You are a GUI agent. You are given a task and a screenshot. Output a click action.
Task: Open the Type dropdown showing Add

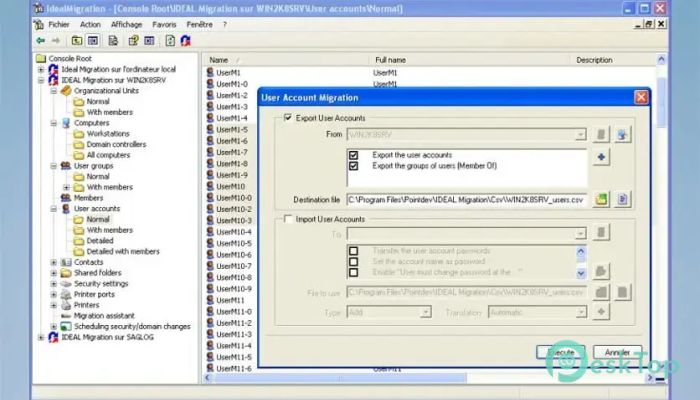pos(426,312)
